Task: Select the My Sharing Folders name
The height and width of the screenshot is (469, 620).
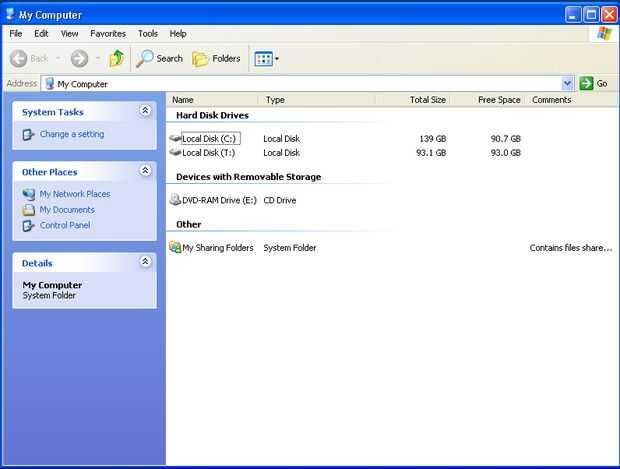Action: [x=217, y=248]
